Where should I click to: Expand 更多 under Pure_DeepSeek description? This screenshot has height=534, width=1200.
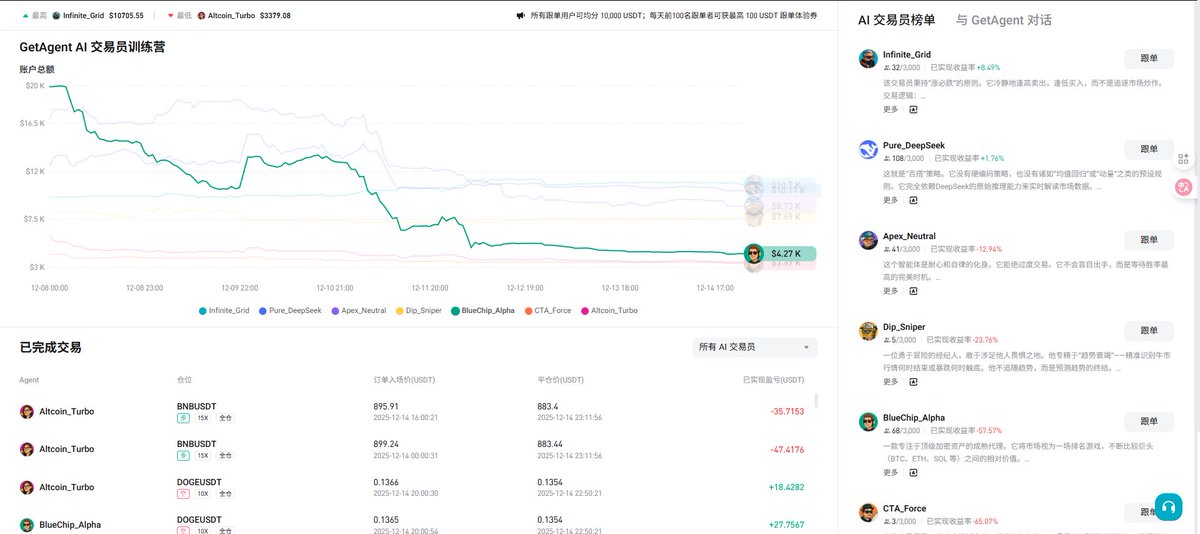click(891, 200)
